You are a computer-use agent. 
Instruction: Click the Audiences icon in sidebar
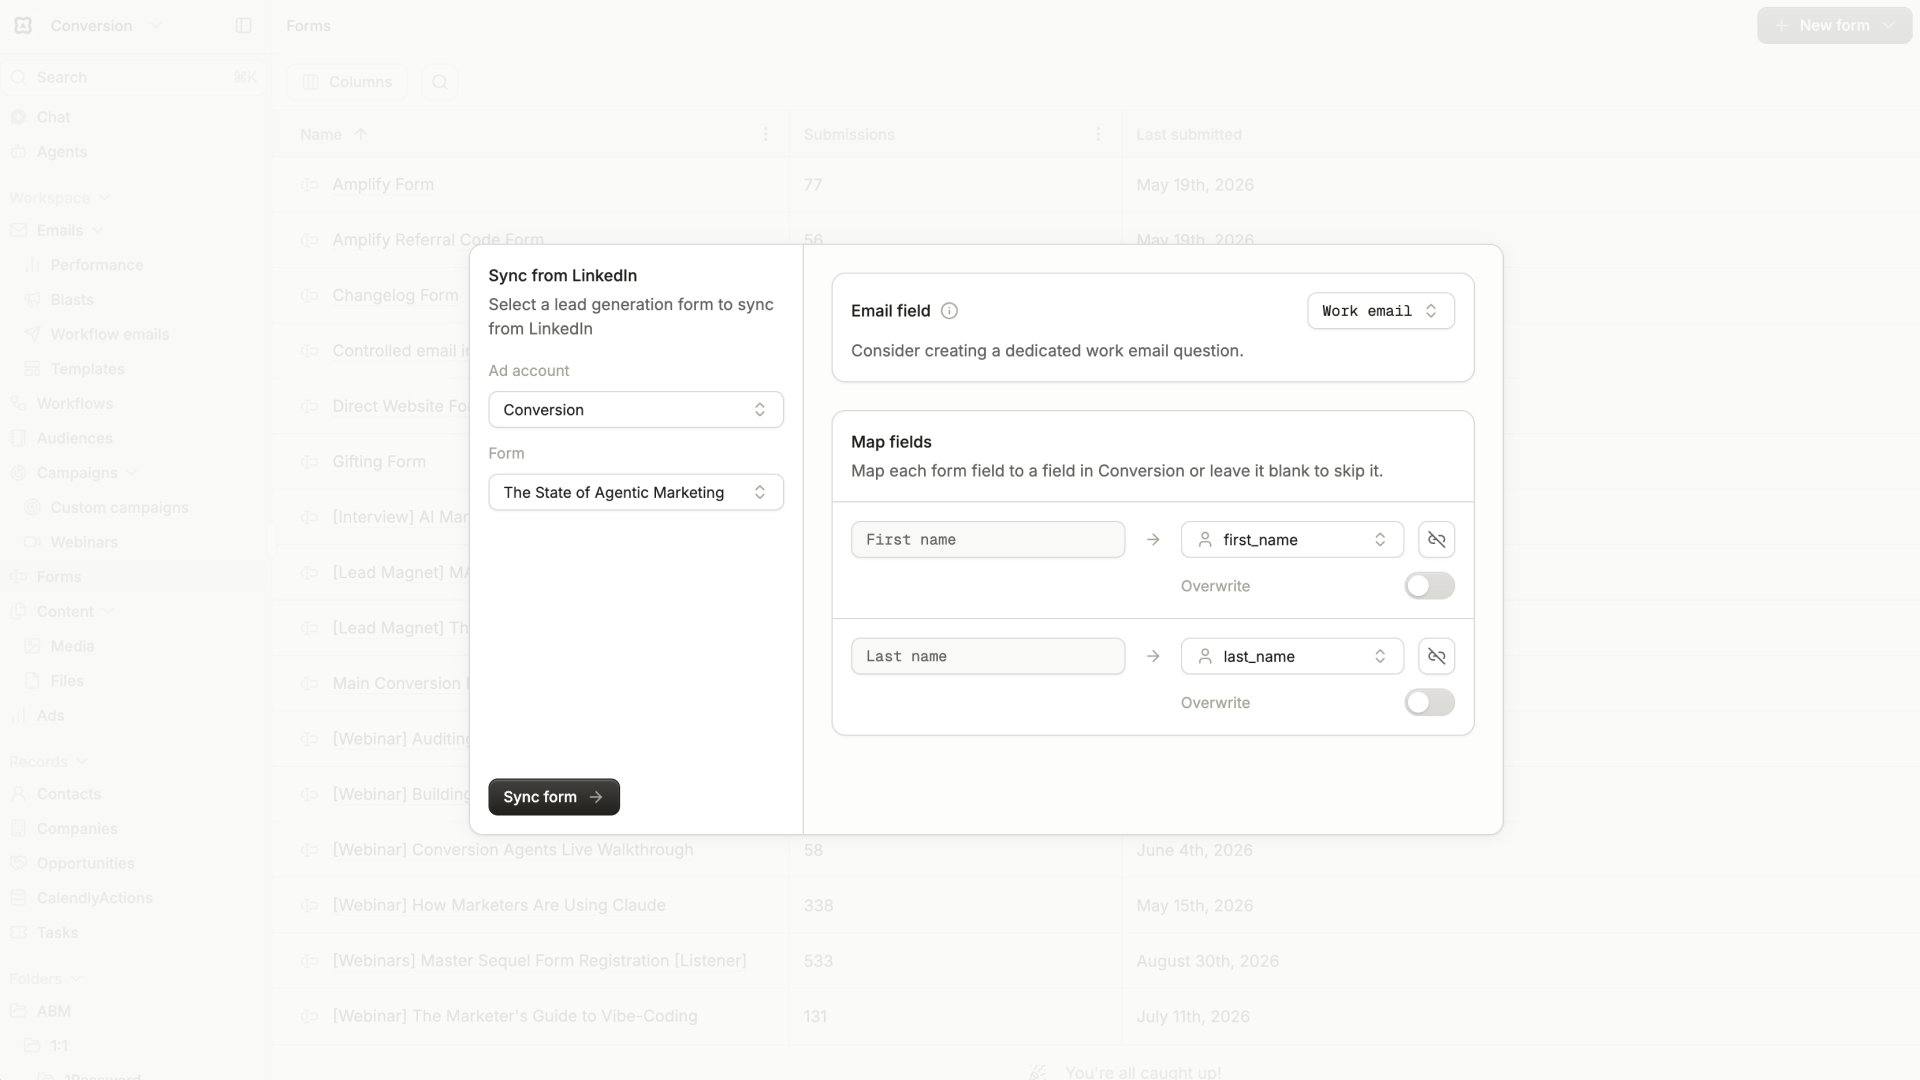click(18, 438)
